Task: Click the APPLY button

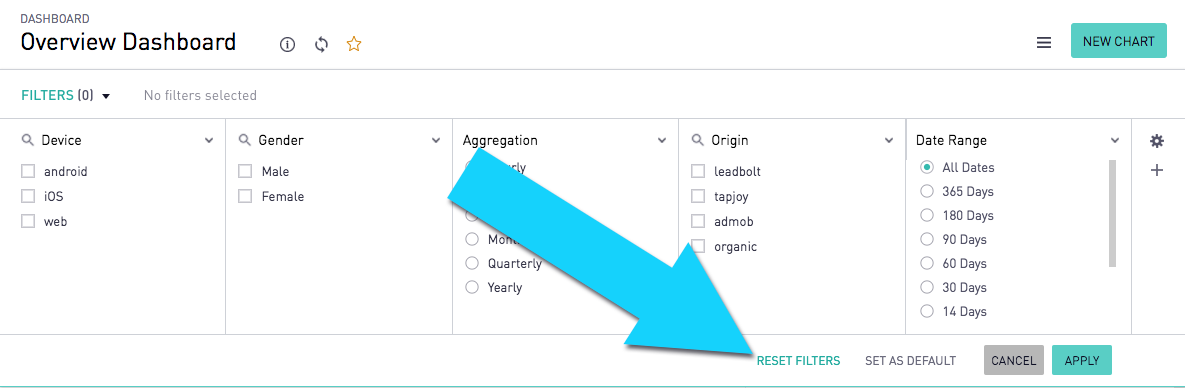Action: click(x=1082, y=360)
